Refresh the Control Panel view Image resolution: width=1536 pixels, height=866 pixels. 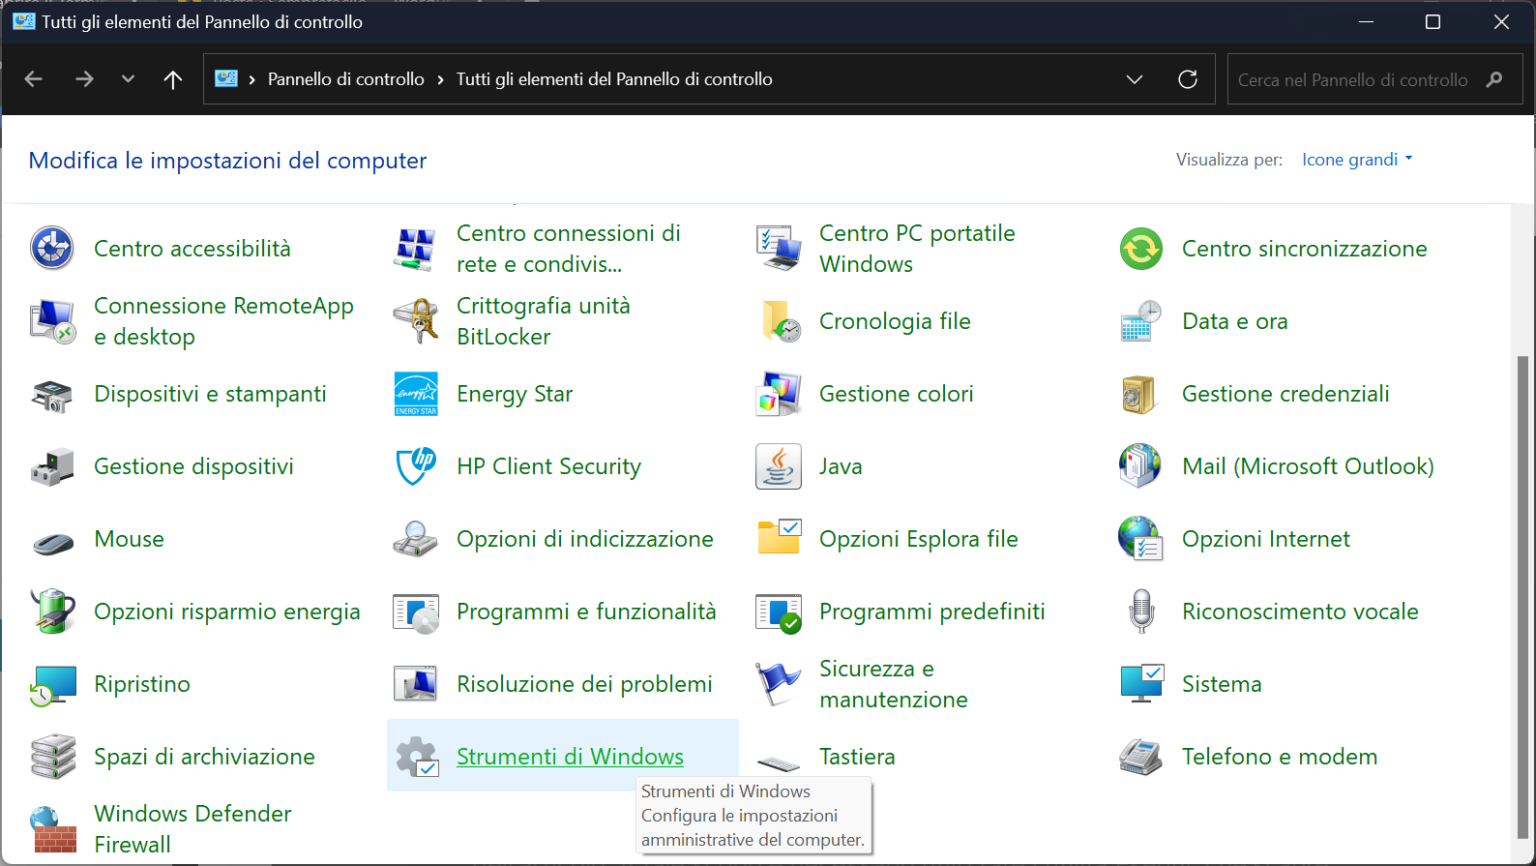click(x=1188, y=79)
